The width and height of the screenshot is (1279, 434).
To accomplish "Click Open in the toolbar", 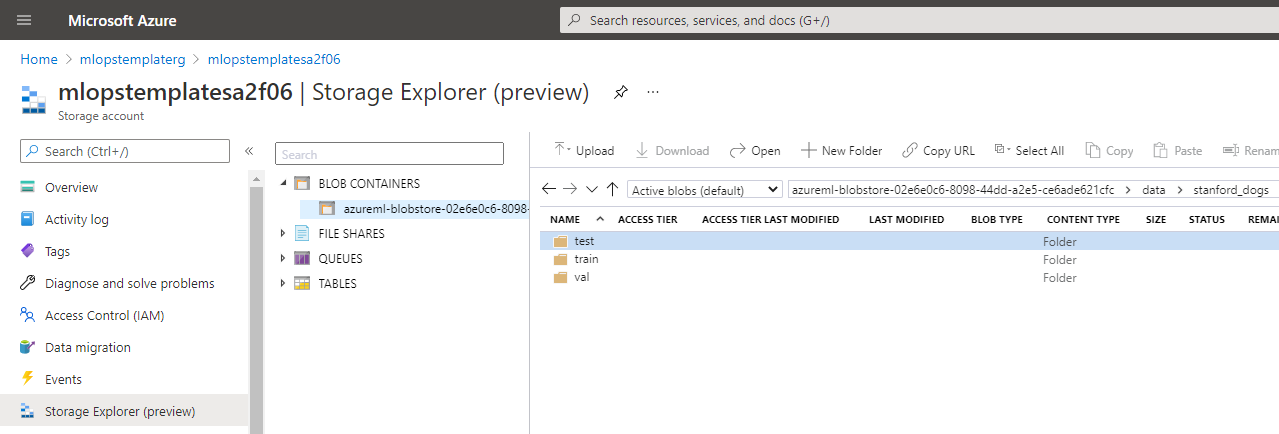I will (x=755, y=150).
